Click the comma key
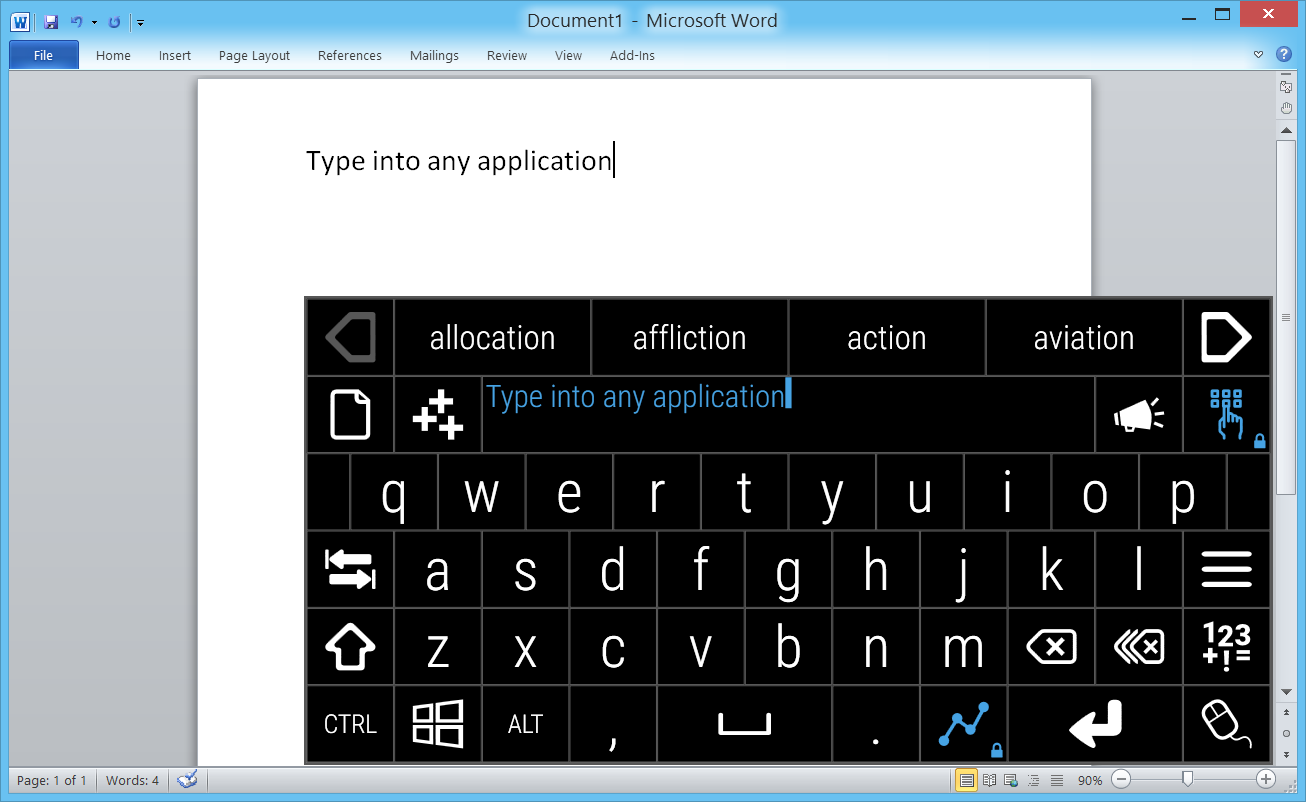 point(613,723)
